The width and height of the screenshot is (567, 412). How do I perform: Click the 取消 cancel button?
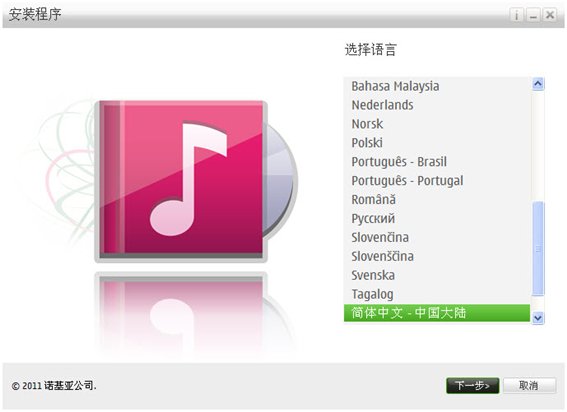coord(529,386)
